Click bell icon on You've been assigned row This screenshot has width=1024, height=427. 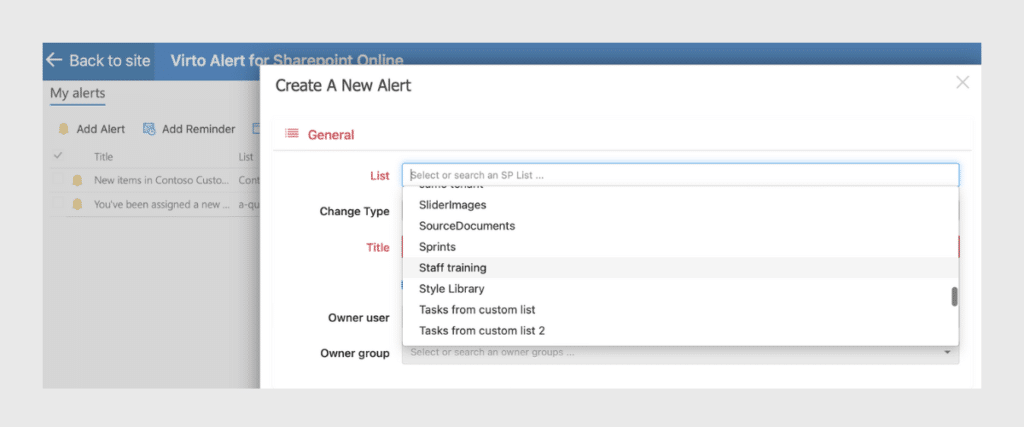pyautogui.click(x=77, y=204)
